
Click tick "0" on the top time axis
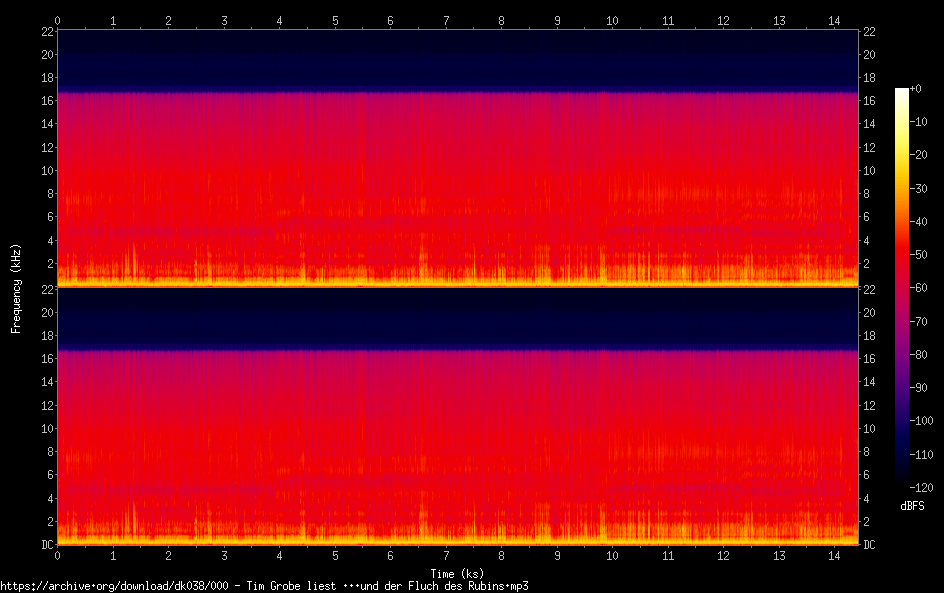click(x=58, y=20)
